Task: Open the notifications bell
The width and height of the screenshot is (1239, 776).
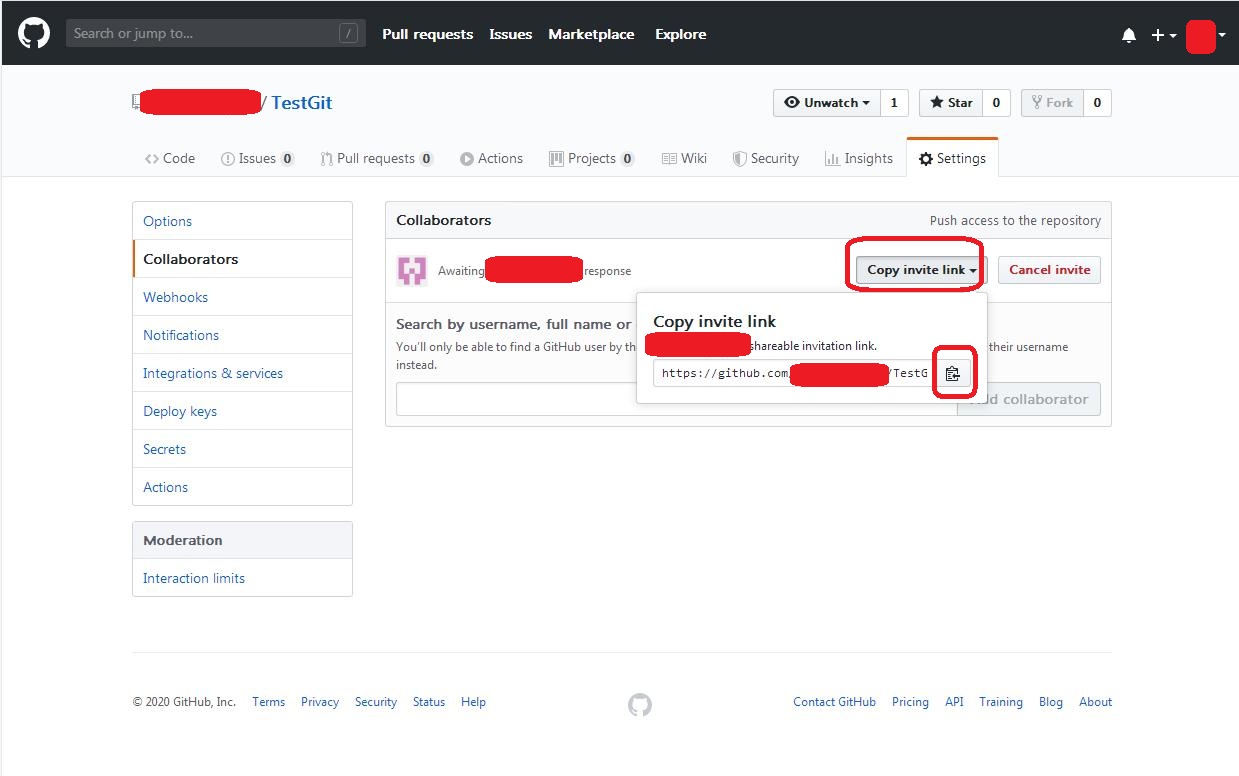Action: coord(1129,35)
